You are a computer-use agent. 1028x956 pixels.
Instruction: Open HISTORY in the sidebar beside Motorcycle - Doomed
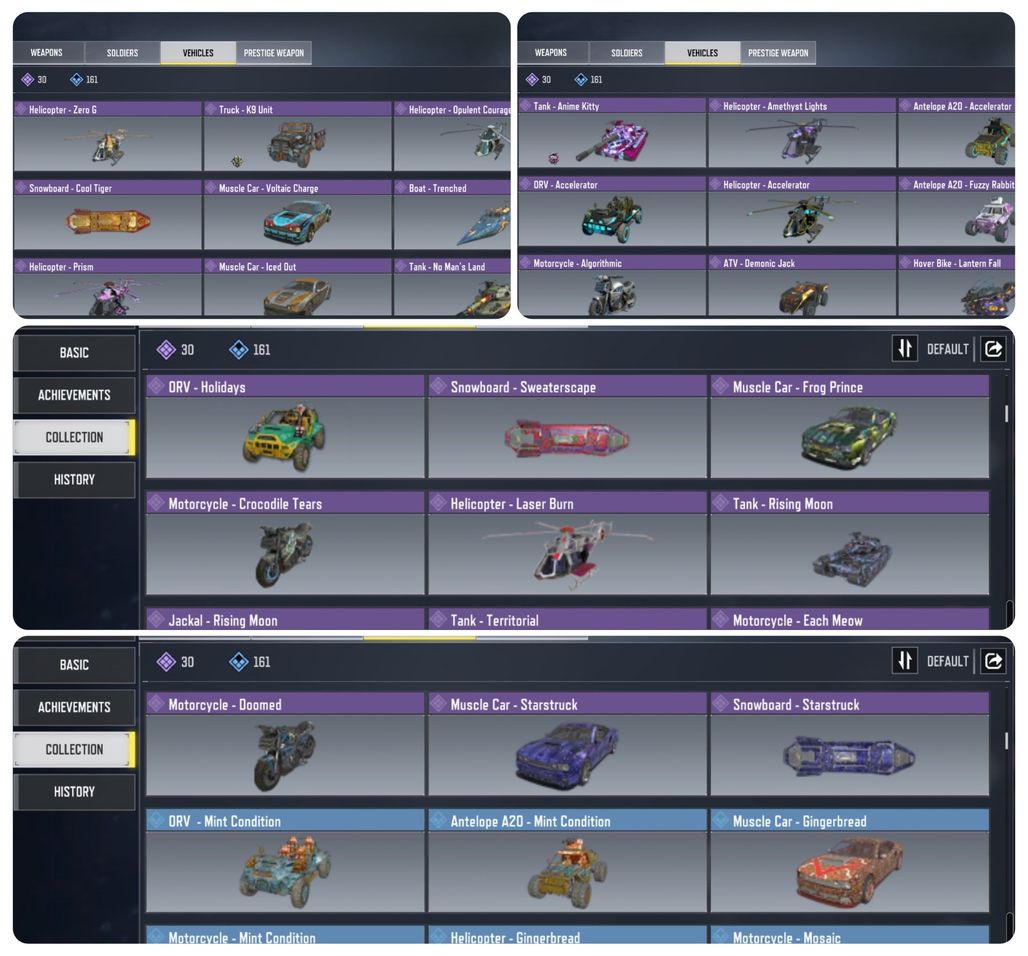click(74, 791)
